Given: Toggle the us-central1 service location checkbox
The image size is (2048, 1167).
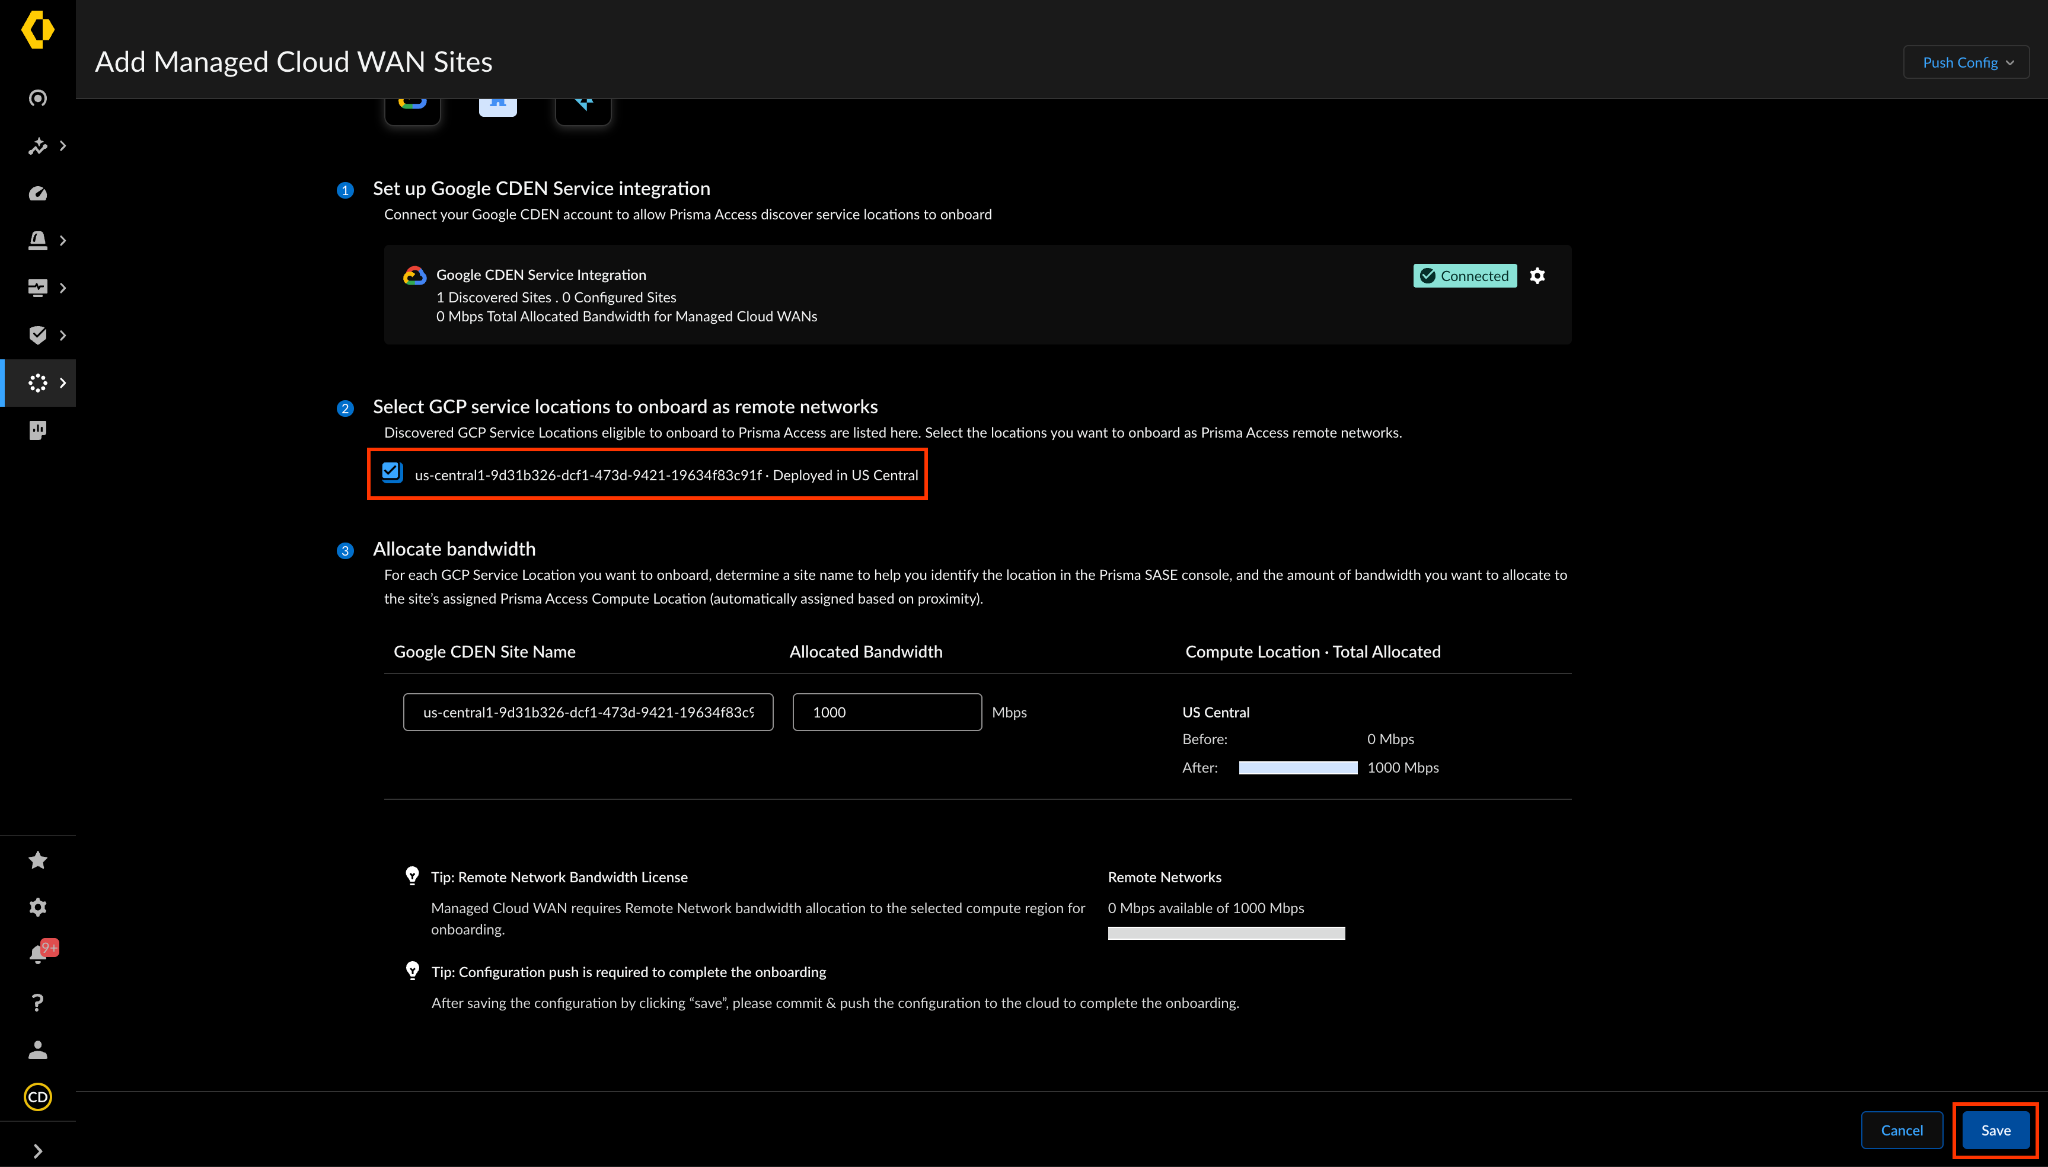Looking at the screenshot, I should pos(392,473).
